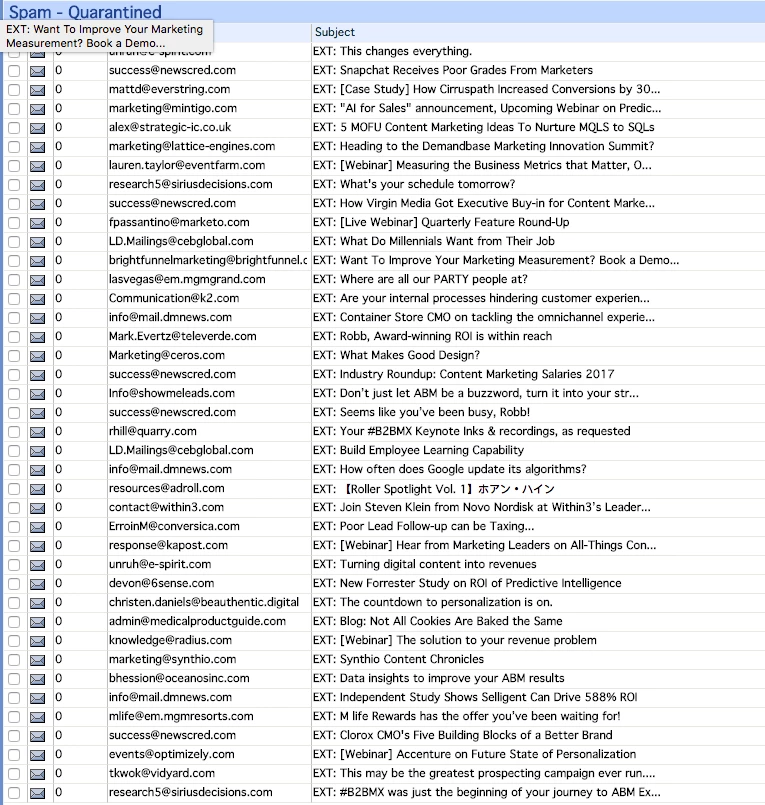Viewport: 765px width, 805px height.
Task: Check the alex@strategic-ic.co.uk message box
Action: [x=14, y=128]
